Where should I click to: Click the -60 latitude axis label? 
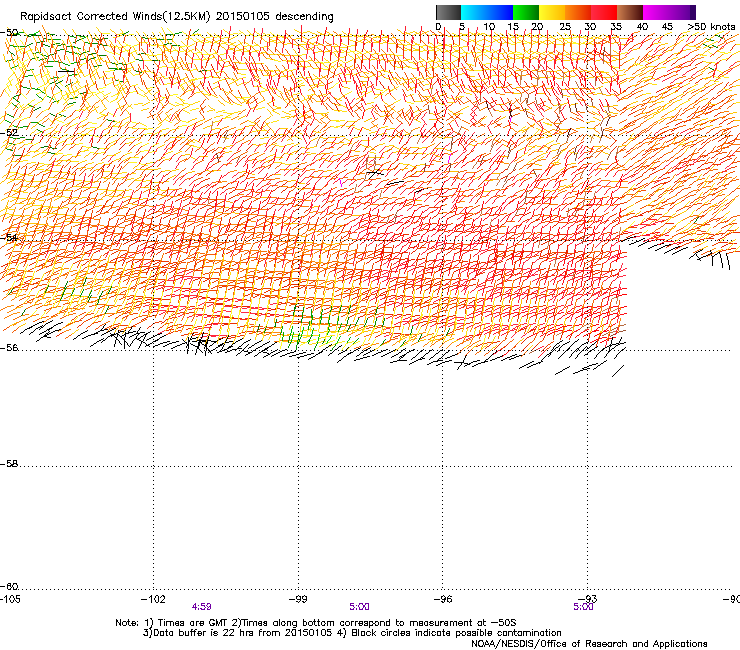[9, 587]
